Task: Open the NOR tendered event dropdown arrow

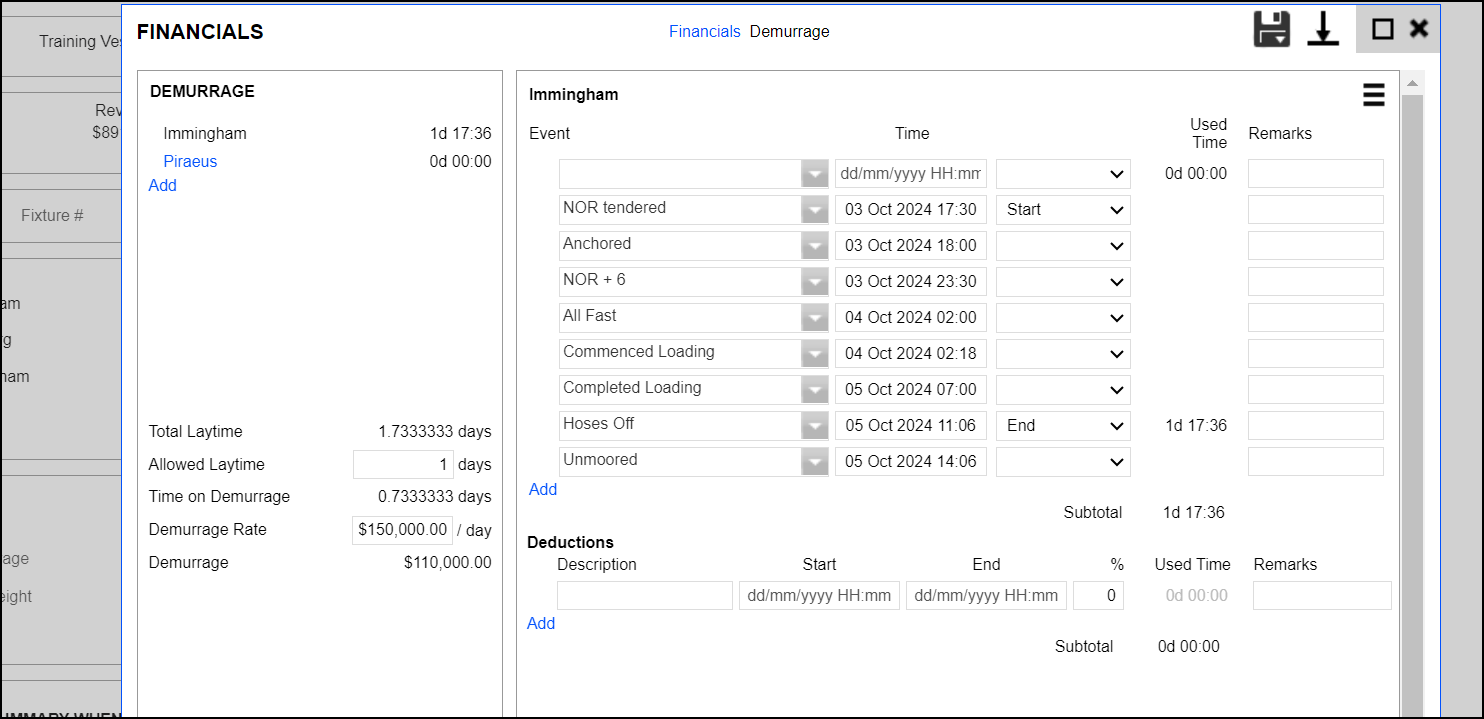Action: tap(815, 210)
